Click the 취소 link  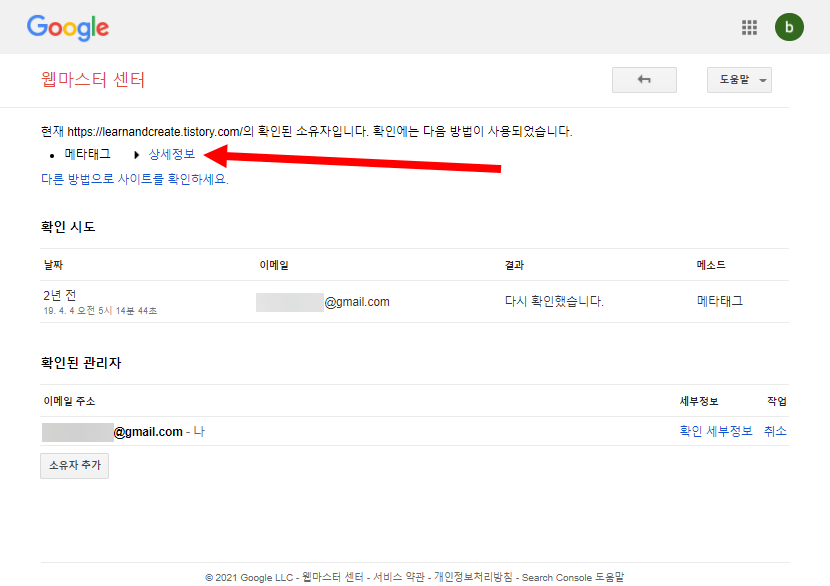[775, 431]
